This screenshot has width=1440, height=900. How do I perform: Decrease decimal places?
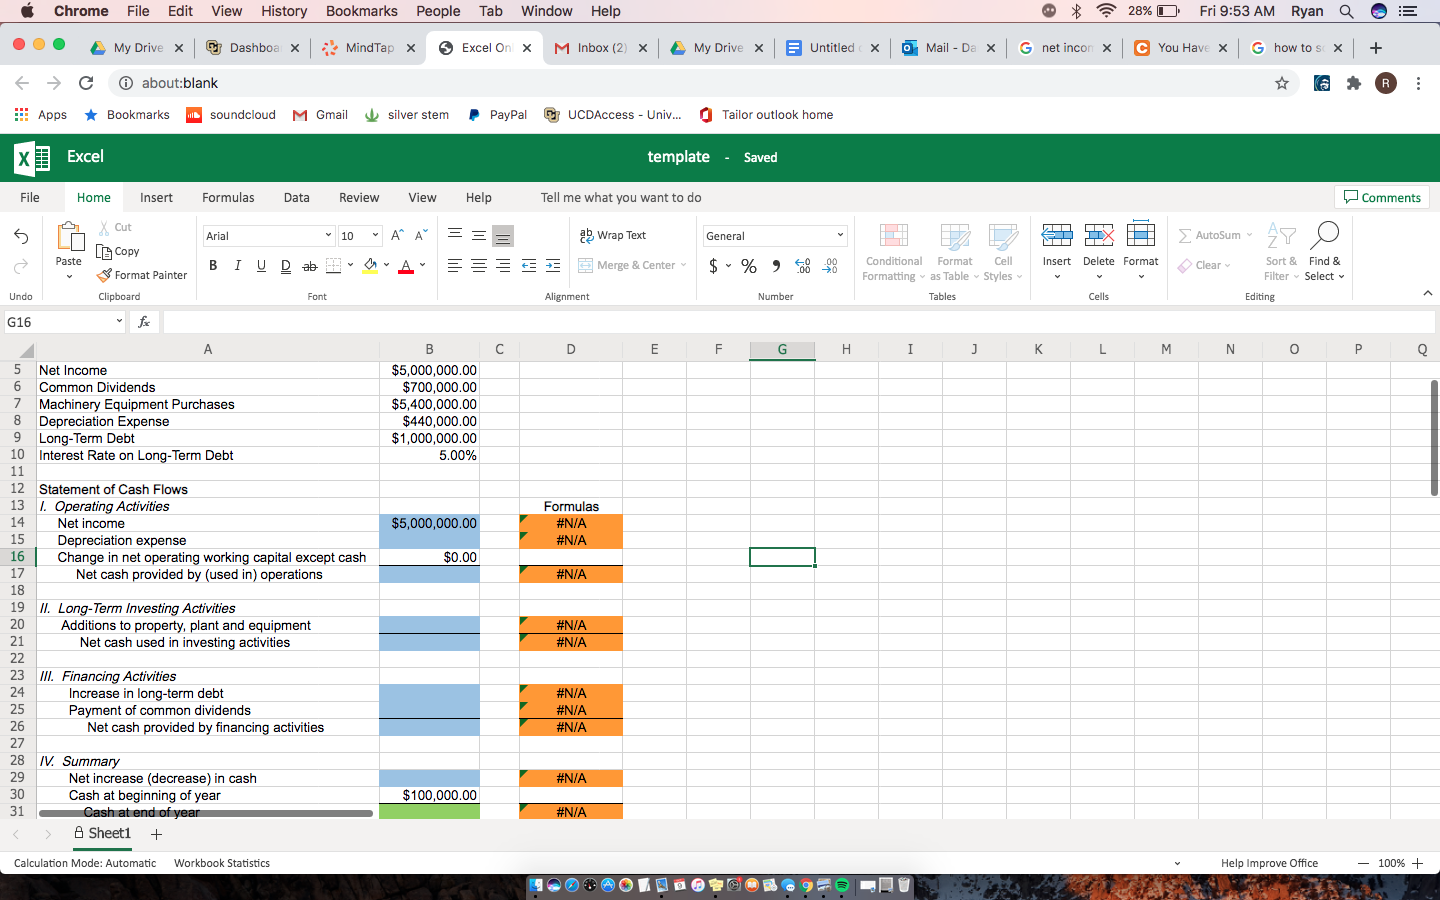(830, 266)
